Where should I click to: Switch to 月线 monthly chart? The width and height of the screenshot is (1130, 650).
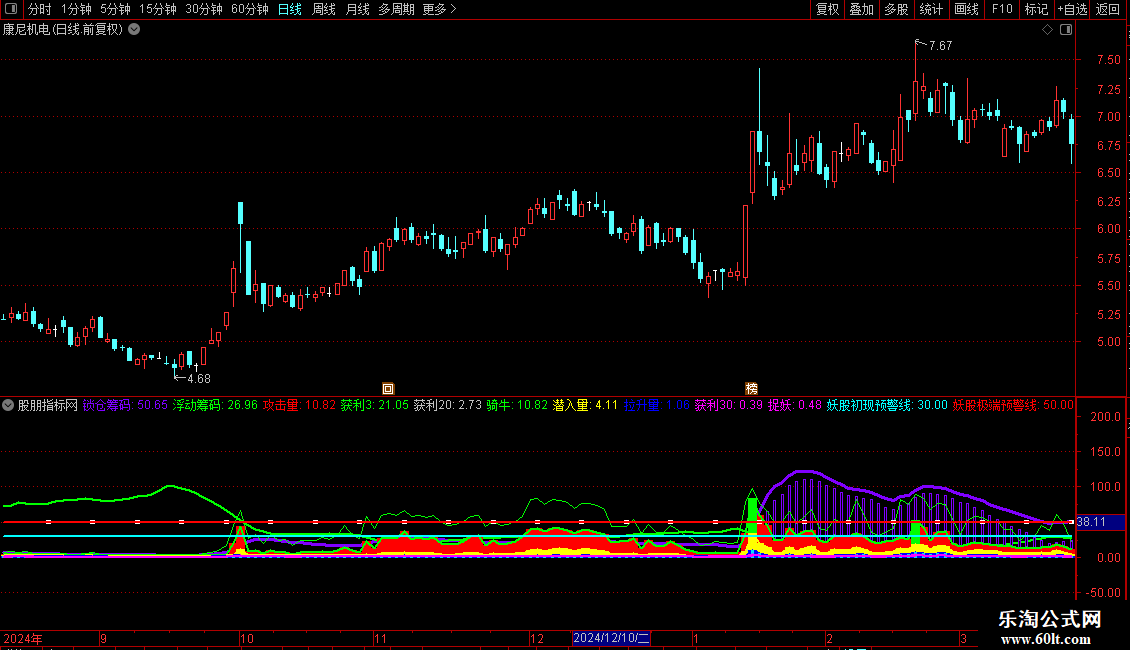[357, 9]
